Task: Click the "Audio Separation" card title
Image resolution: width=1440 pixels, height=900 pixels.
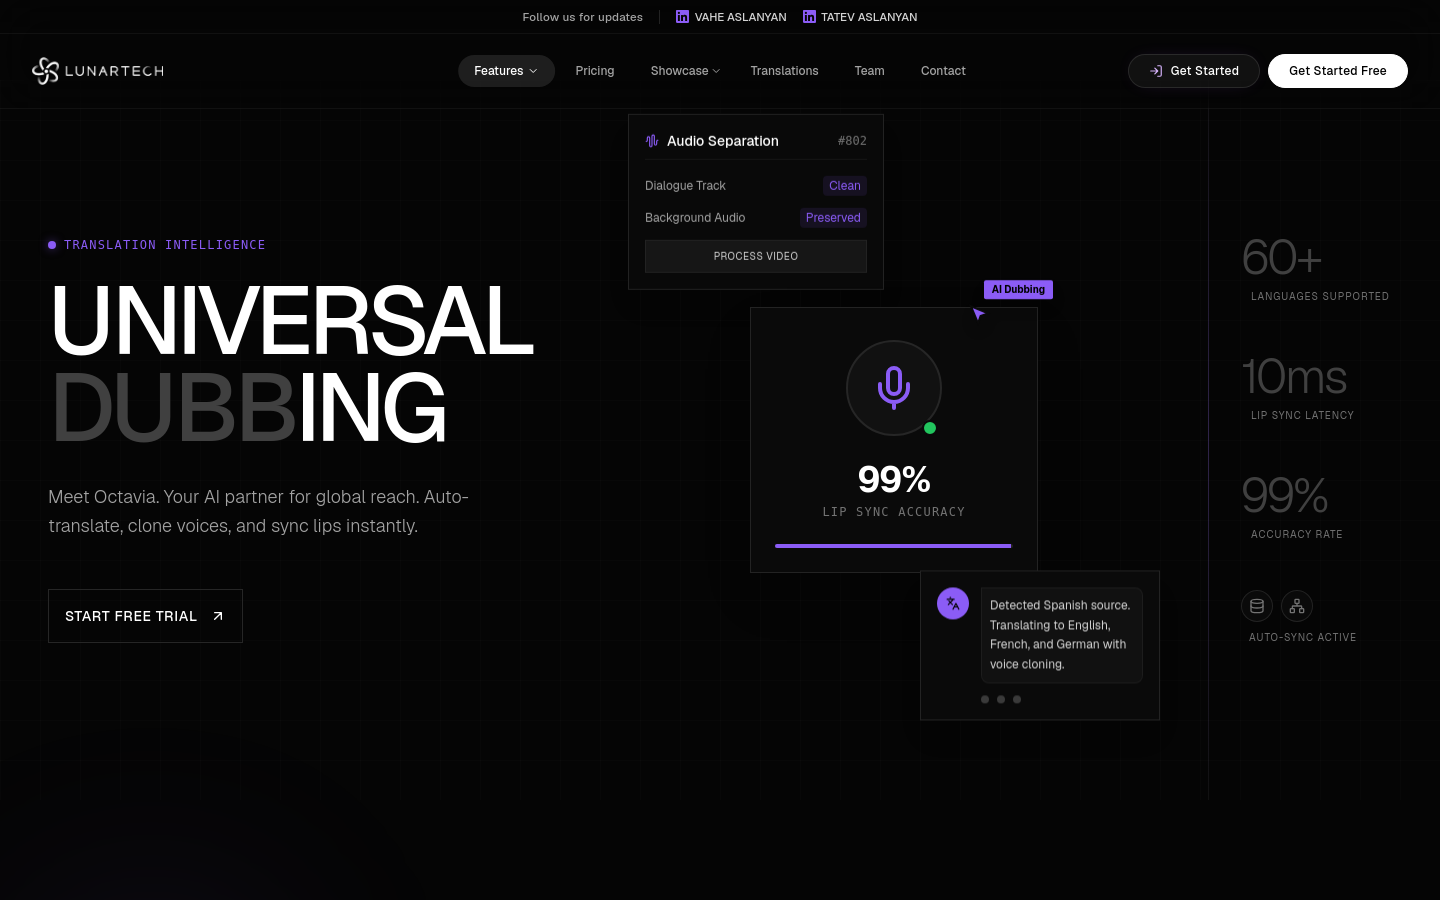Action: (x=723, y=141)
